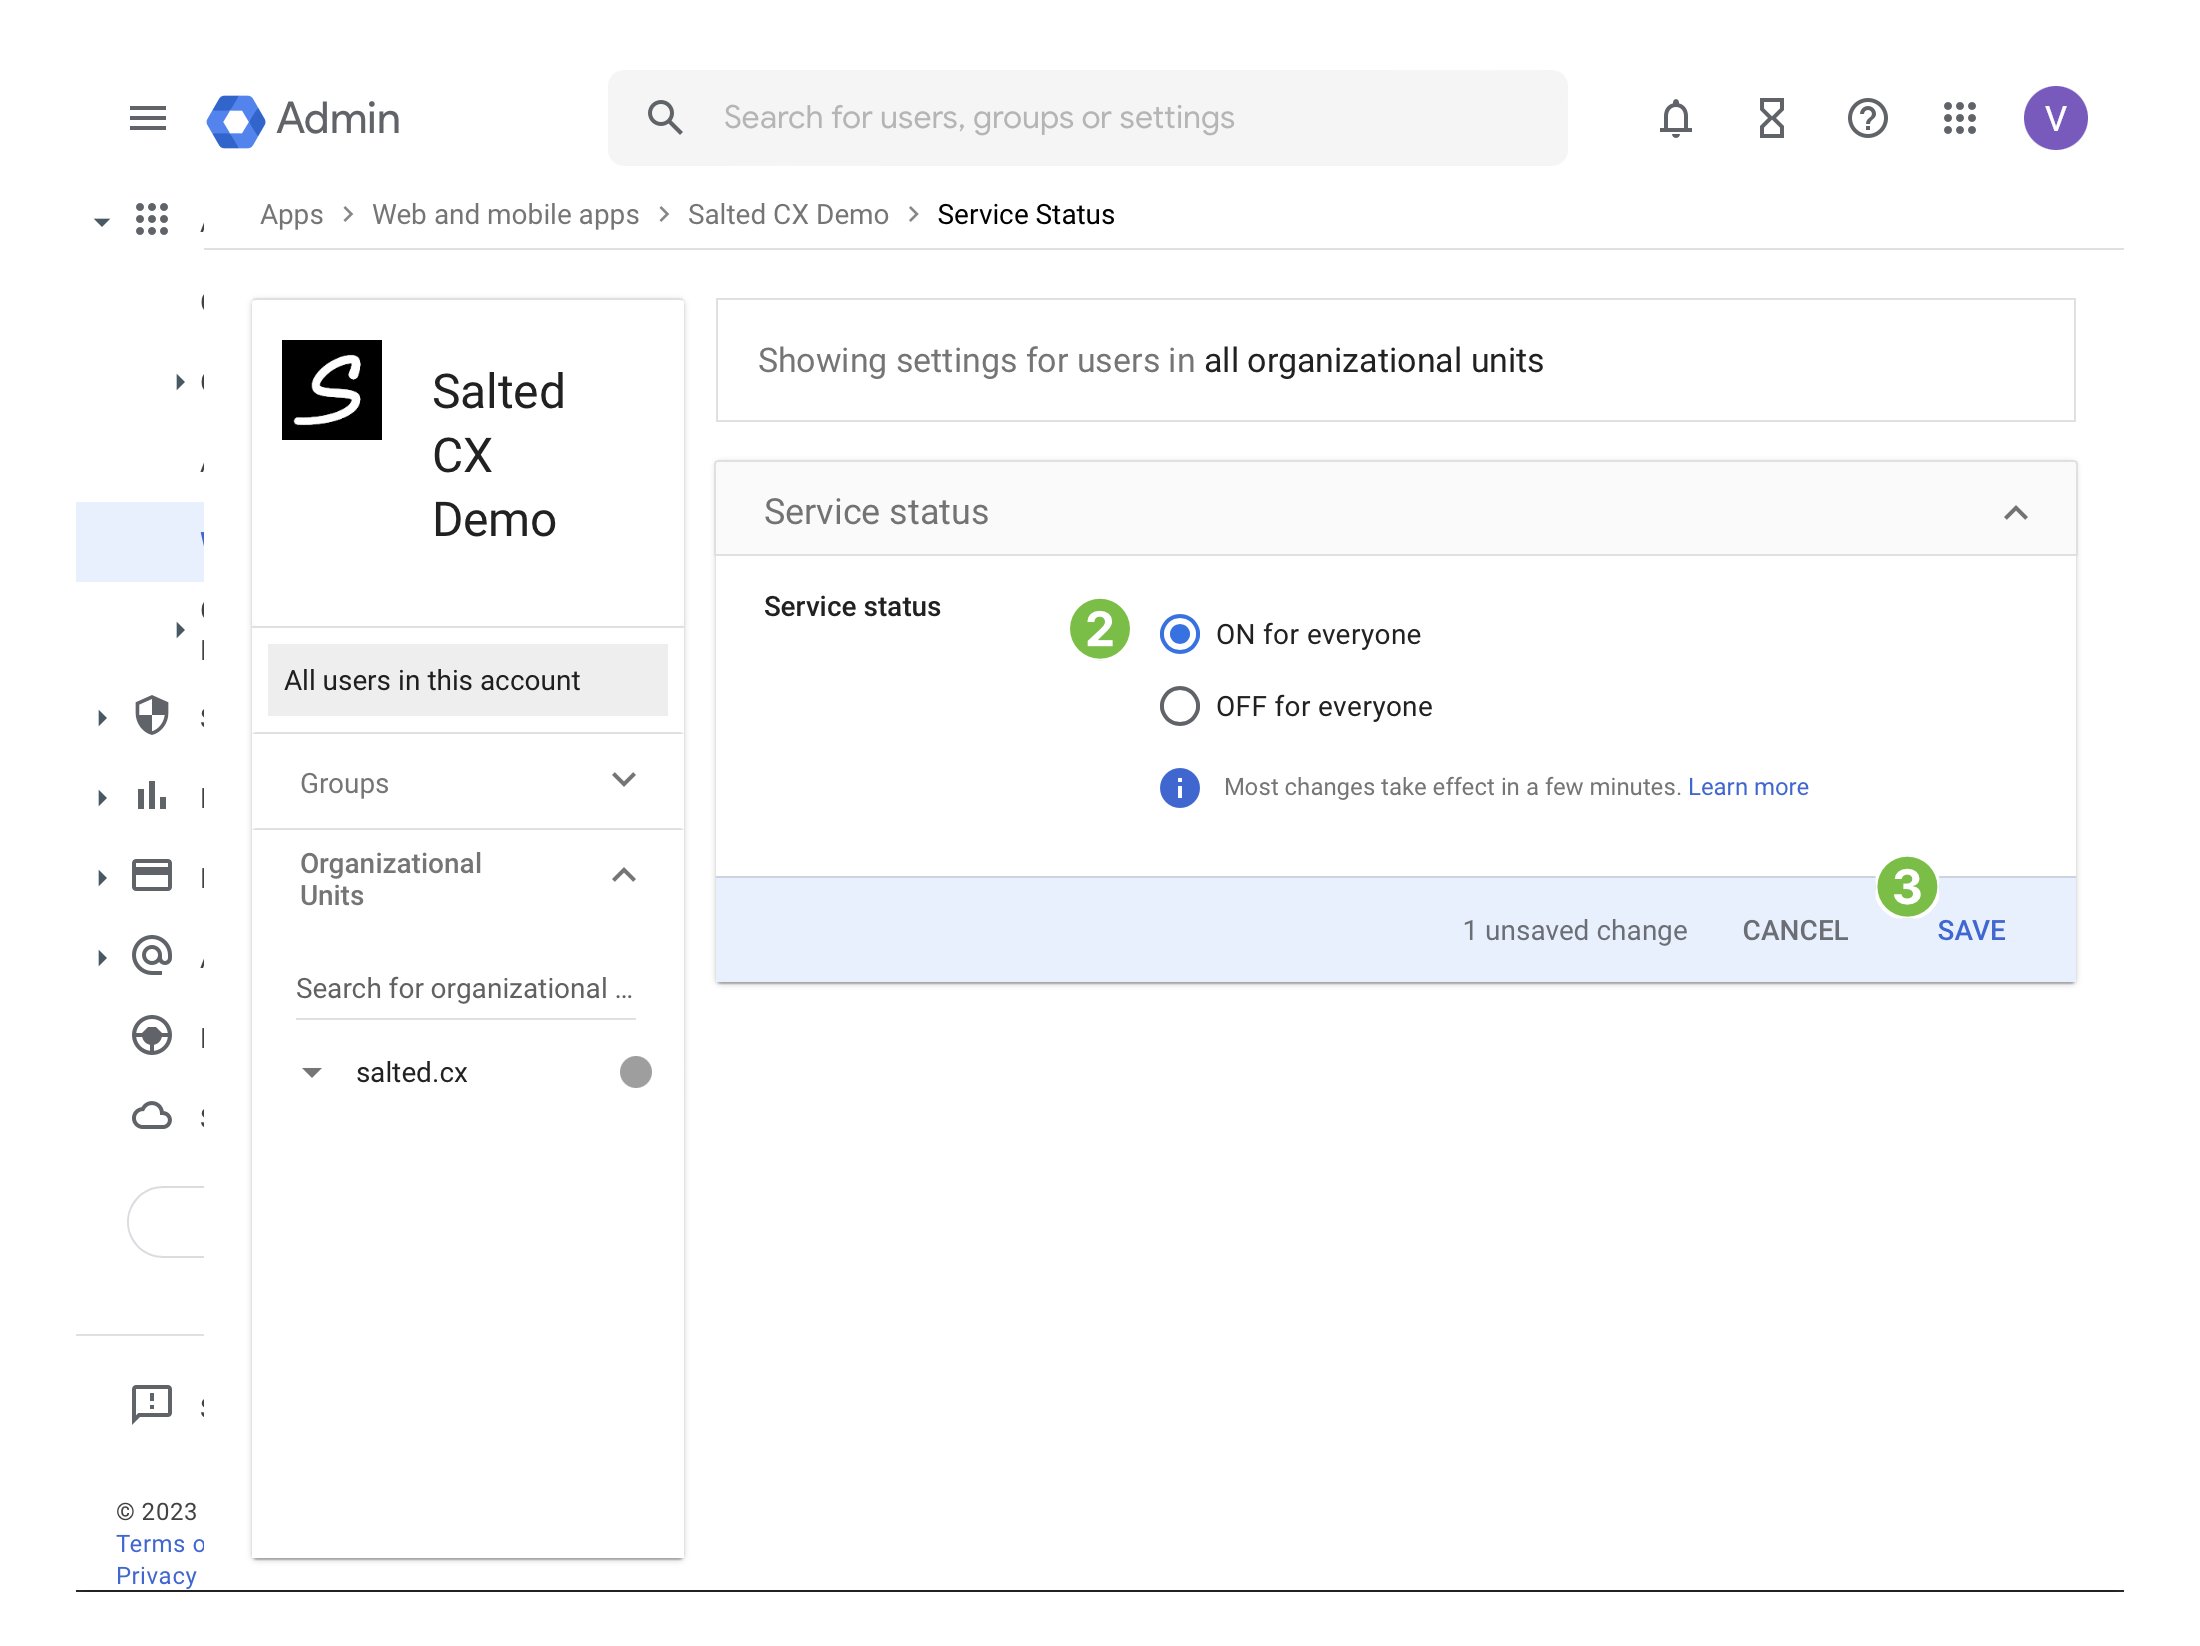Click the blue info icon

click(x=1180, y=788)
